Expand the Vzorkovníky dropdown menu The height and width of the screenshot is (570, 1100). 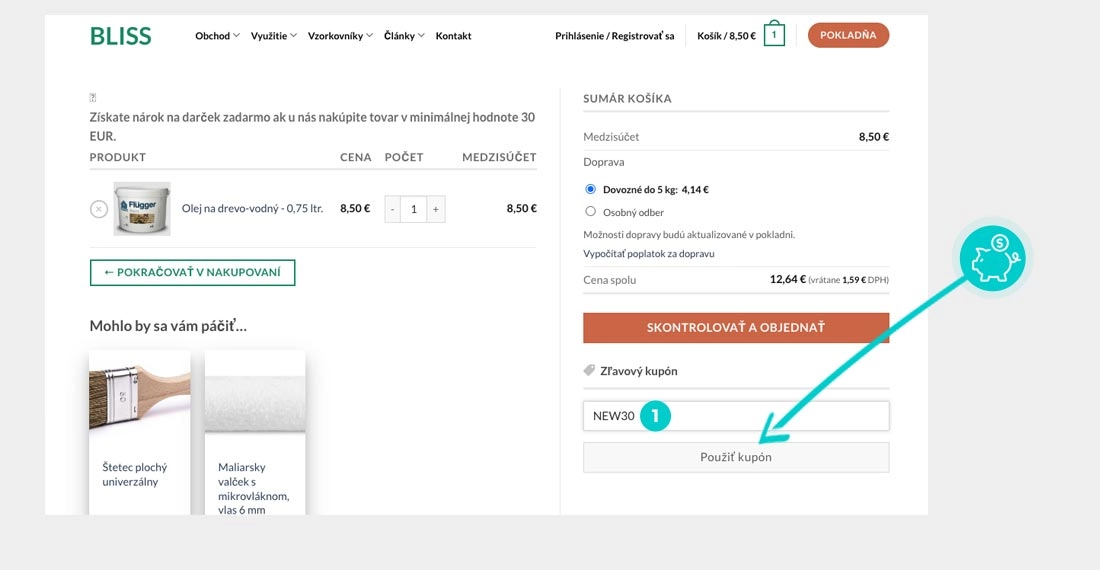(x=340, y=36)
